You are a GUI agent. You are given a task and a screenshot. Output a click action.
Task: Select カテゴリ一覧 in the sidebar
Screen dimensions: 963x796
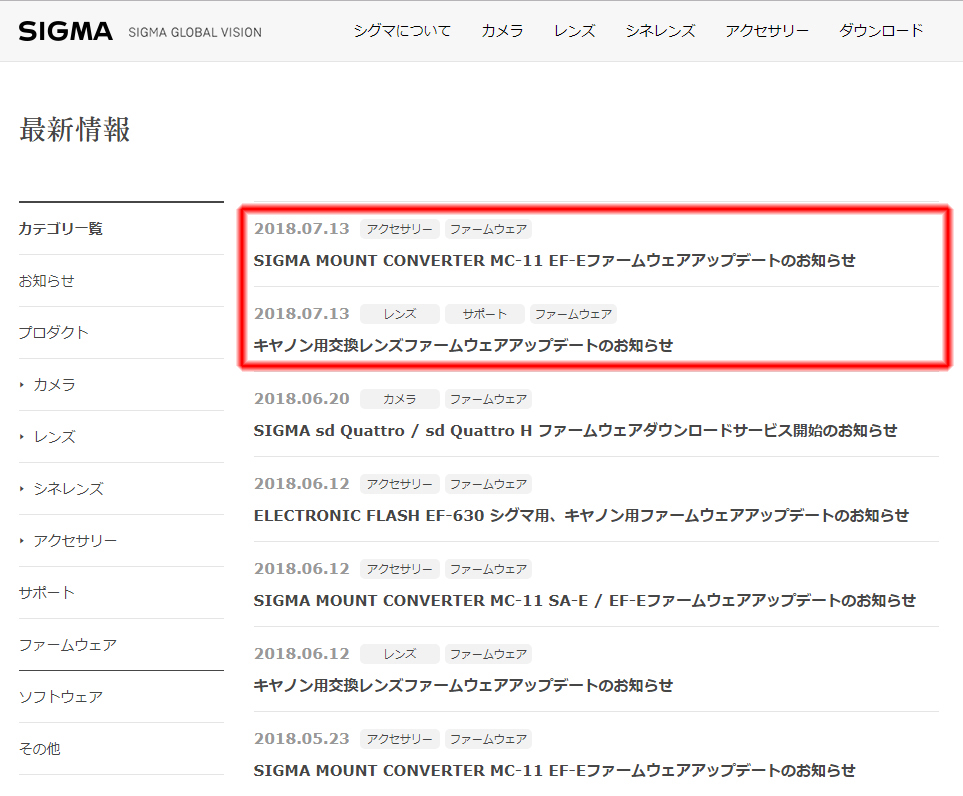pos(60,228)
